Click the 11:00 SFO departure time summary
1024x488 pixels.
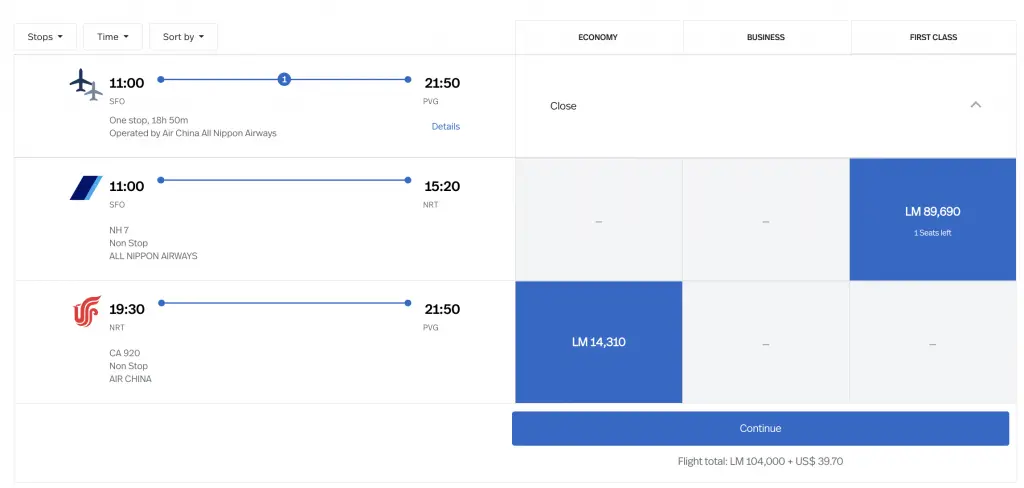point(126,83)
